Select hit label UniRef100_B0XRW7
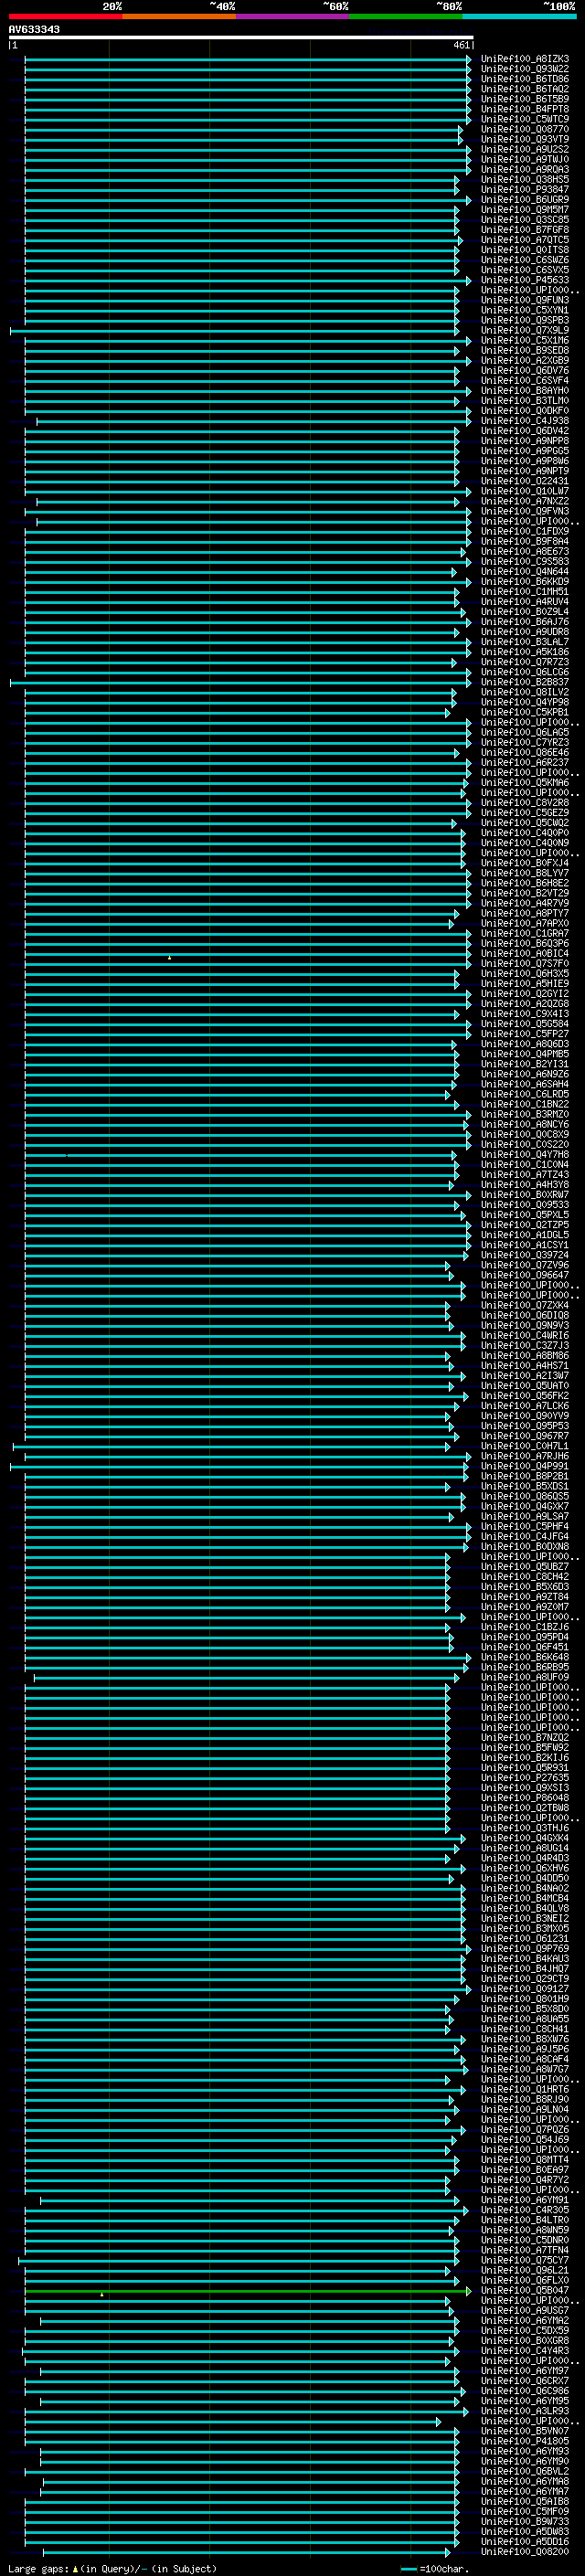 (525, 1195)
